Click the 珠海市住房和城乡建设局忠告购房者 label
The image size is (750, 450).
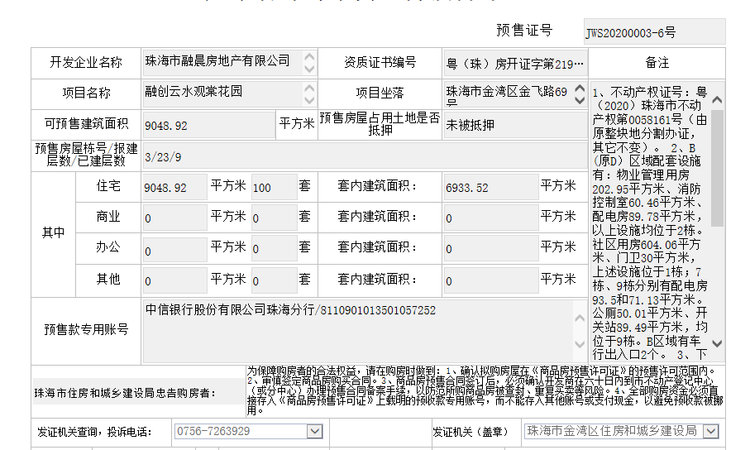point(125,393)
